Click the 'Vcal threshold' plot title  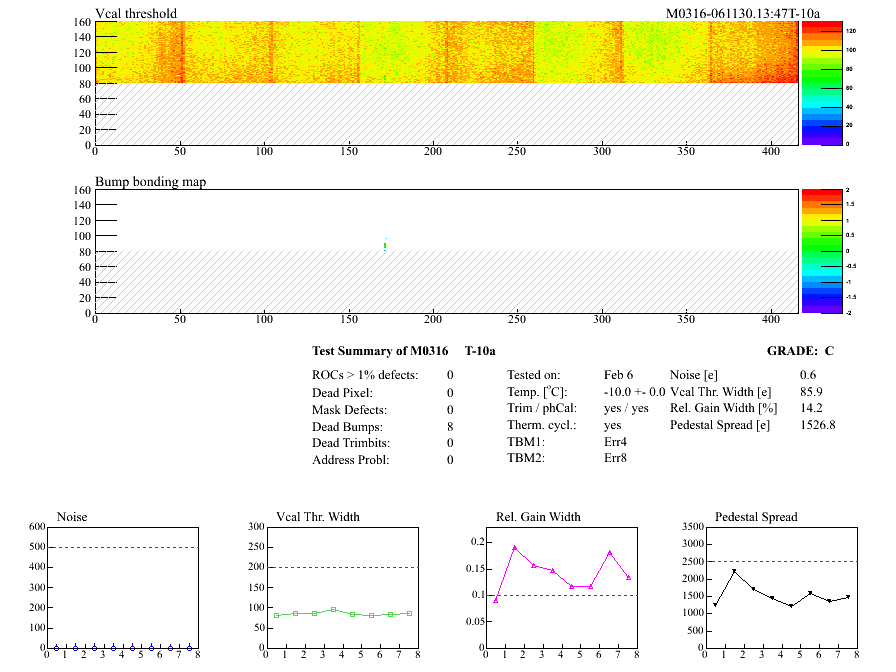click(x=136, y=14)
